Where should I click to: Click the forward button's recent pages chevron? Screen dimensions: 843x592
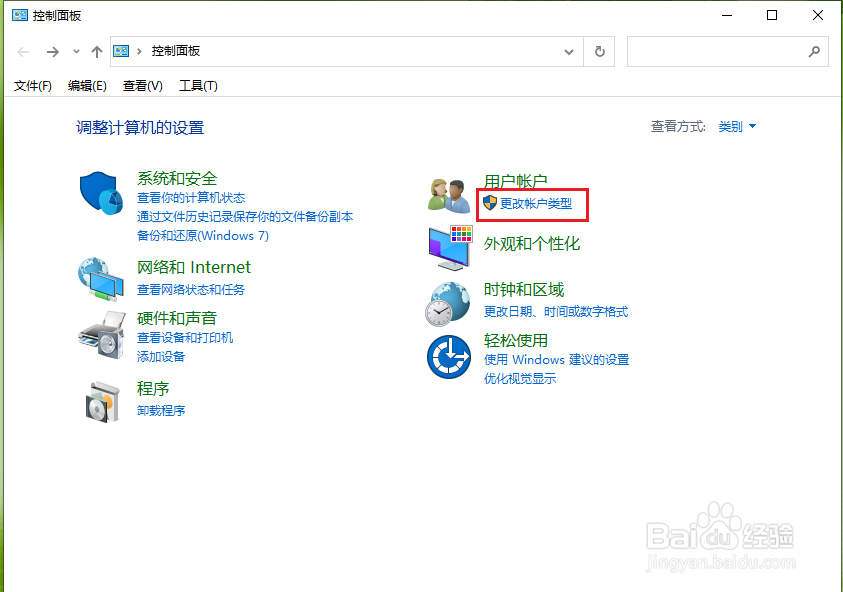point(75,51)
